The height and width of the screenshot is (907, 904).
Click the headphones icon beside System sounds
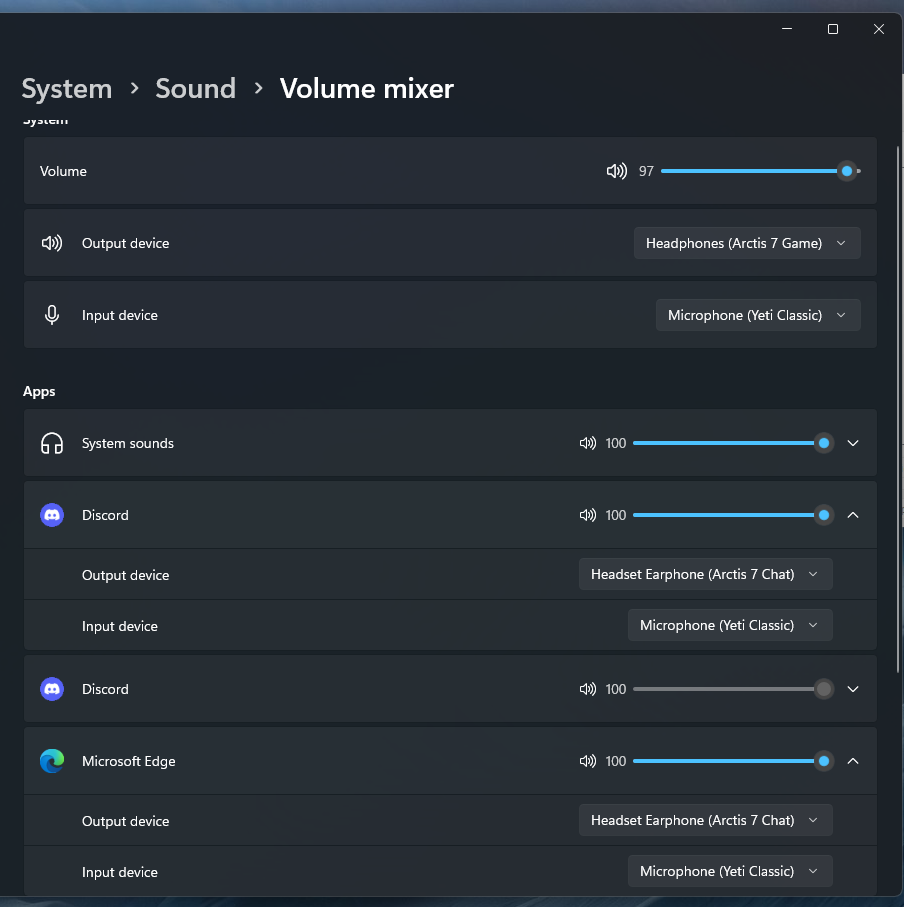[51, 442]
